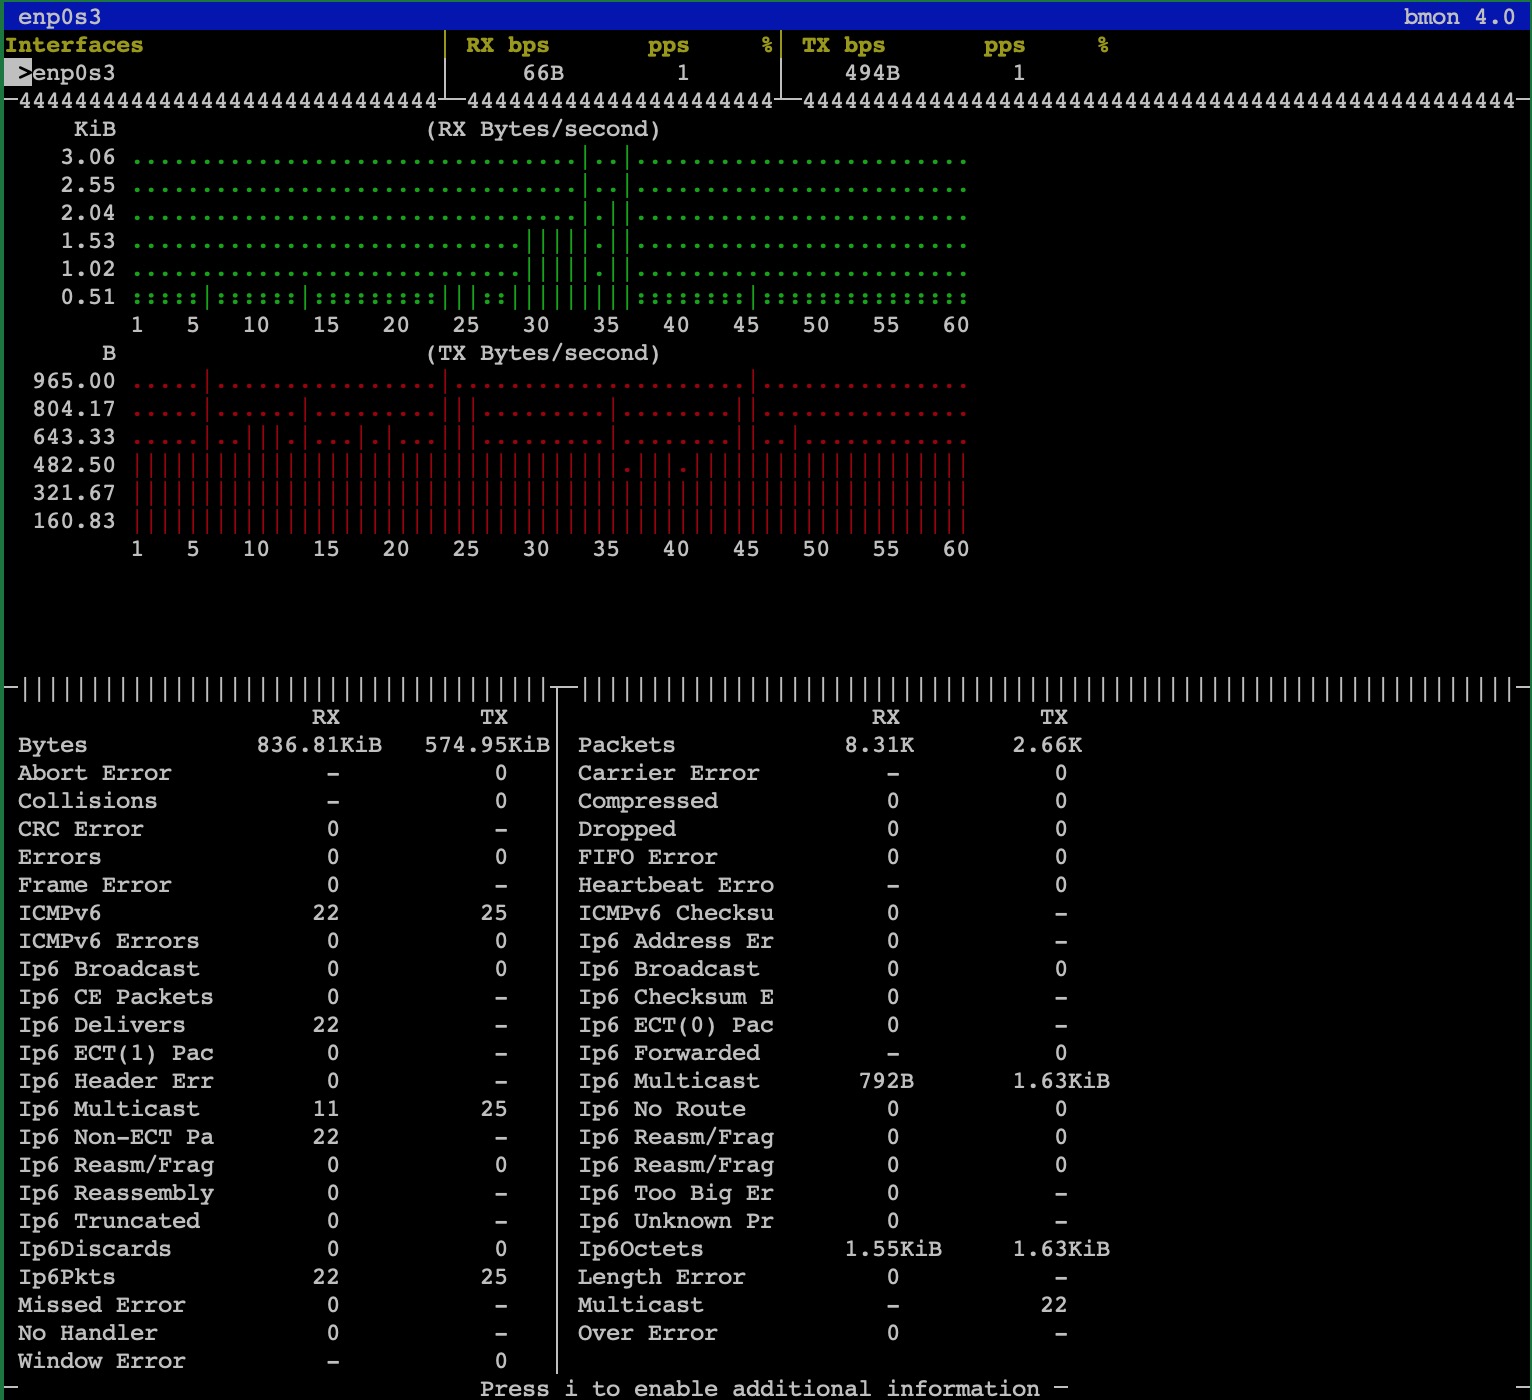The height and width of the screenshot is (1400, 1532).
Task: Click the ICMPv6 Errors row label
Action: [109, 941]
